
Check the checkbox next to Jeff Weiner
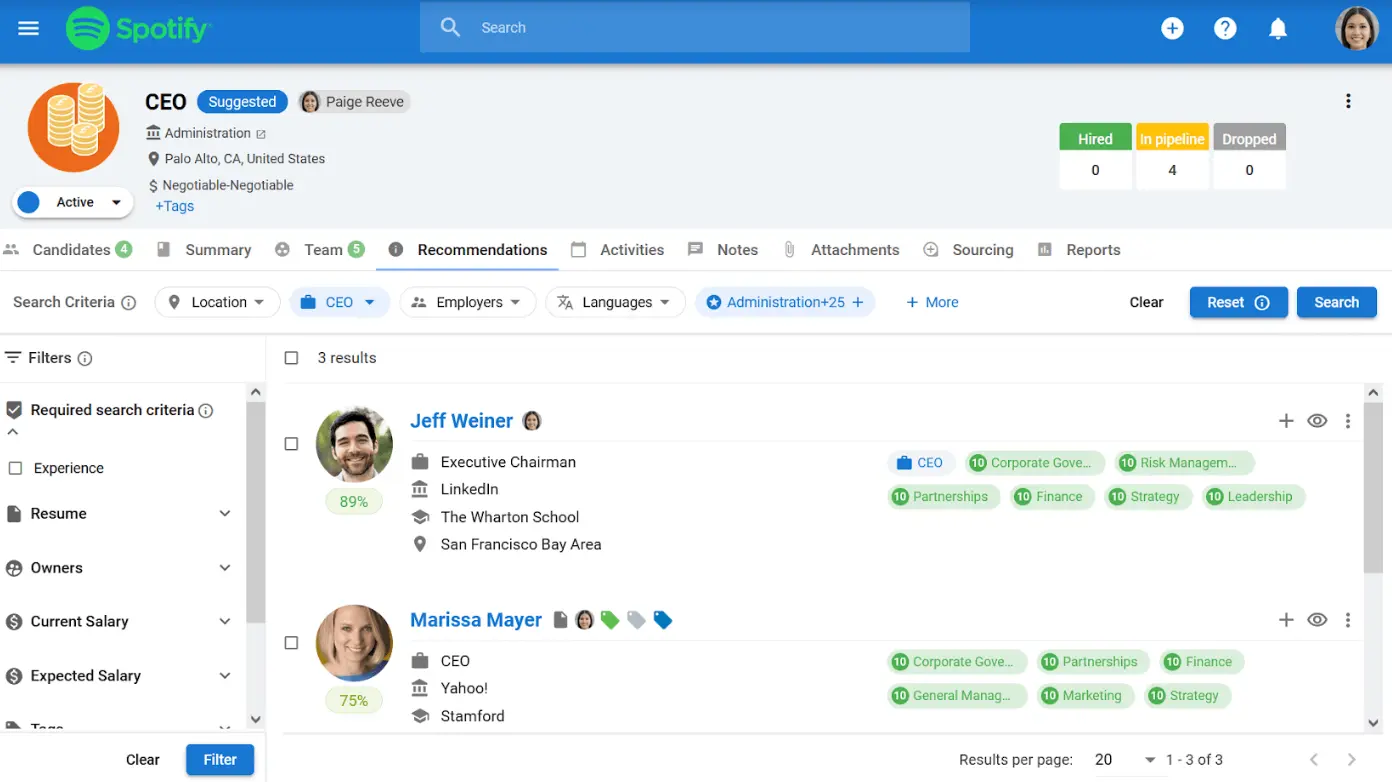click(291, 444)
